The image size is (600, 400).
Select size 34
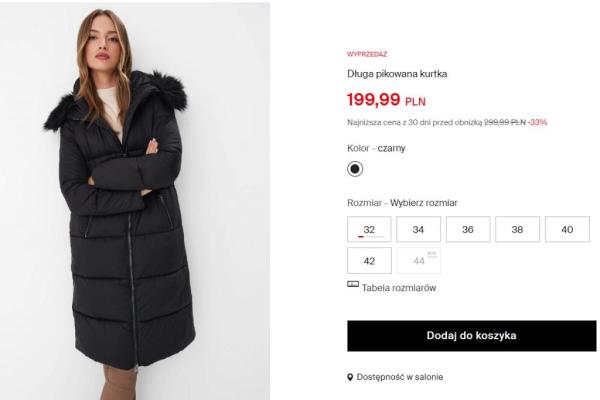pyautogui.click(x=418, y=230)
